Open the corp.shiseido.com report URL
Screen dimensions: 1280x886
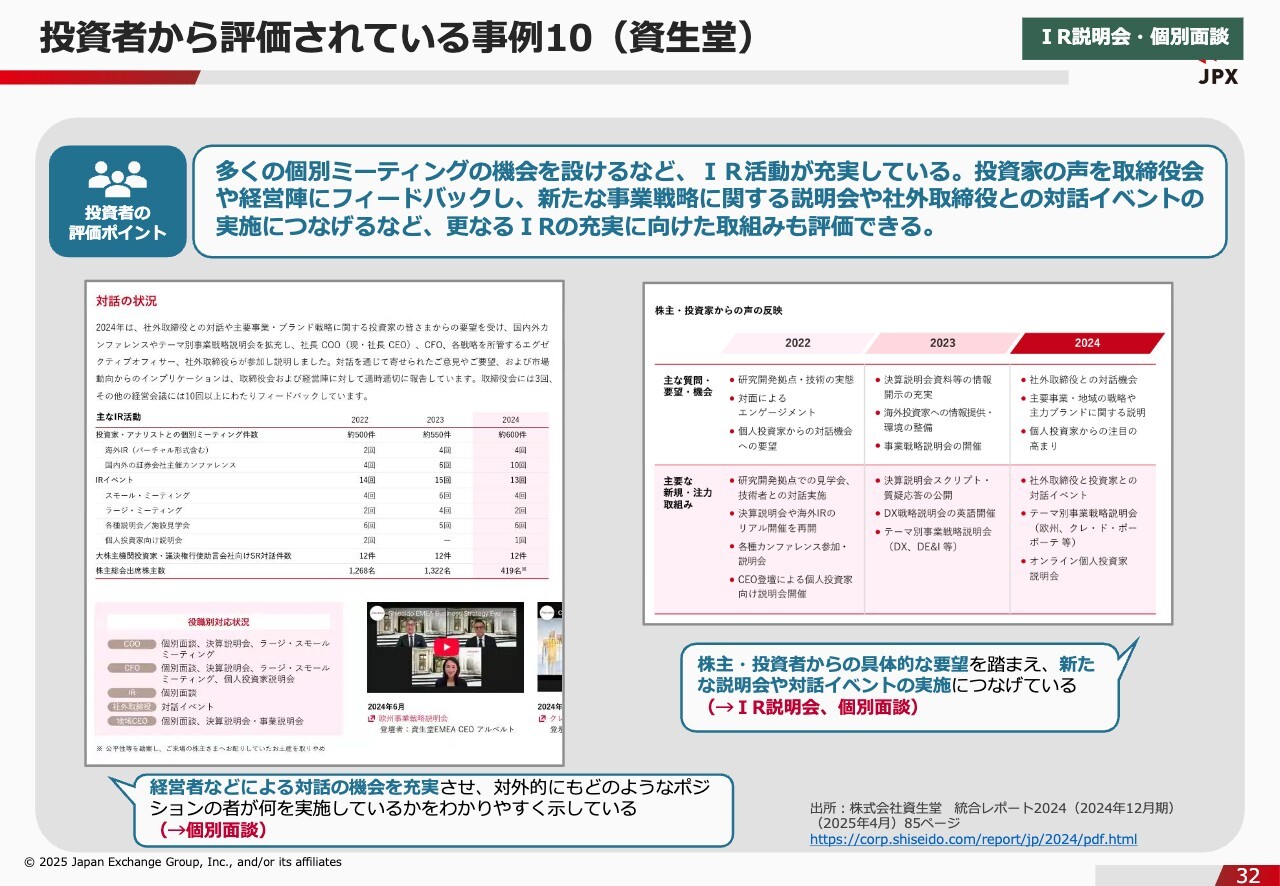tap(973, 840)
